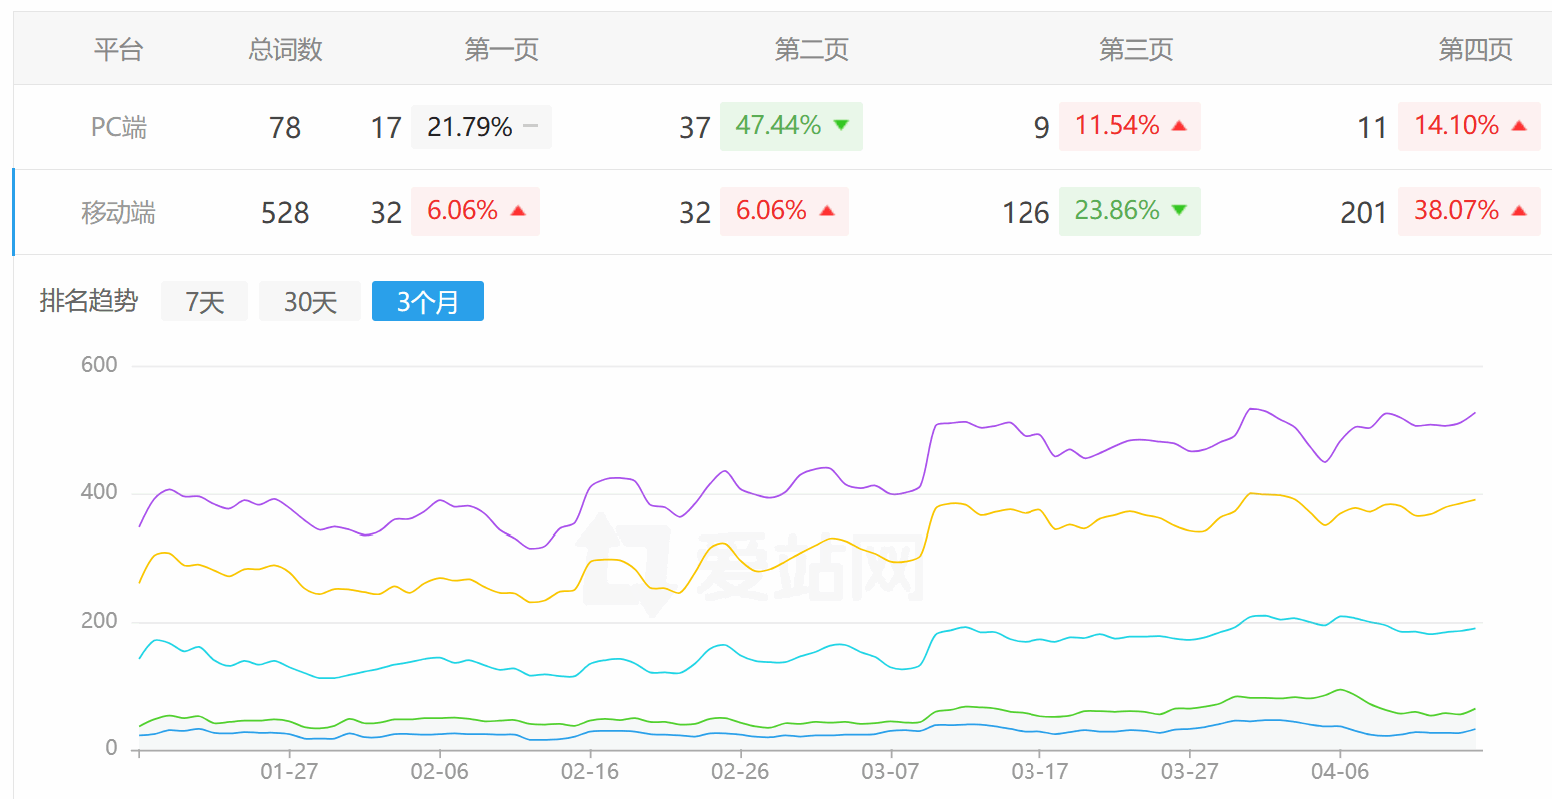This screenshot has width=1552, height=799.
Task: Click the up arrow icon beside 14.10%
Action: (x=1519, y=126)
